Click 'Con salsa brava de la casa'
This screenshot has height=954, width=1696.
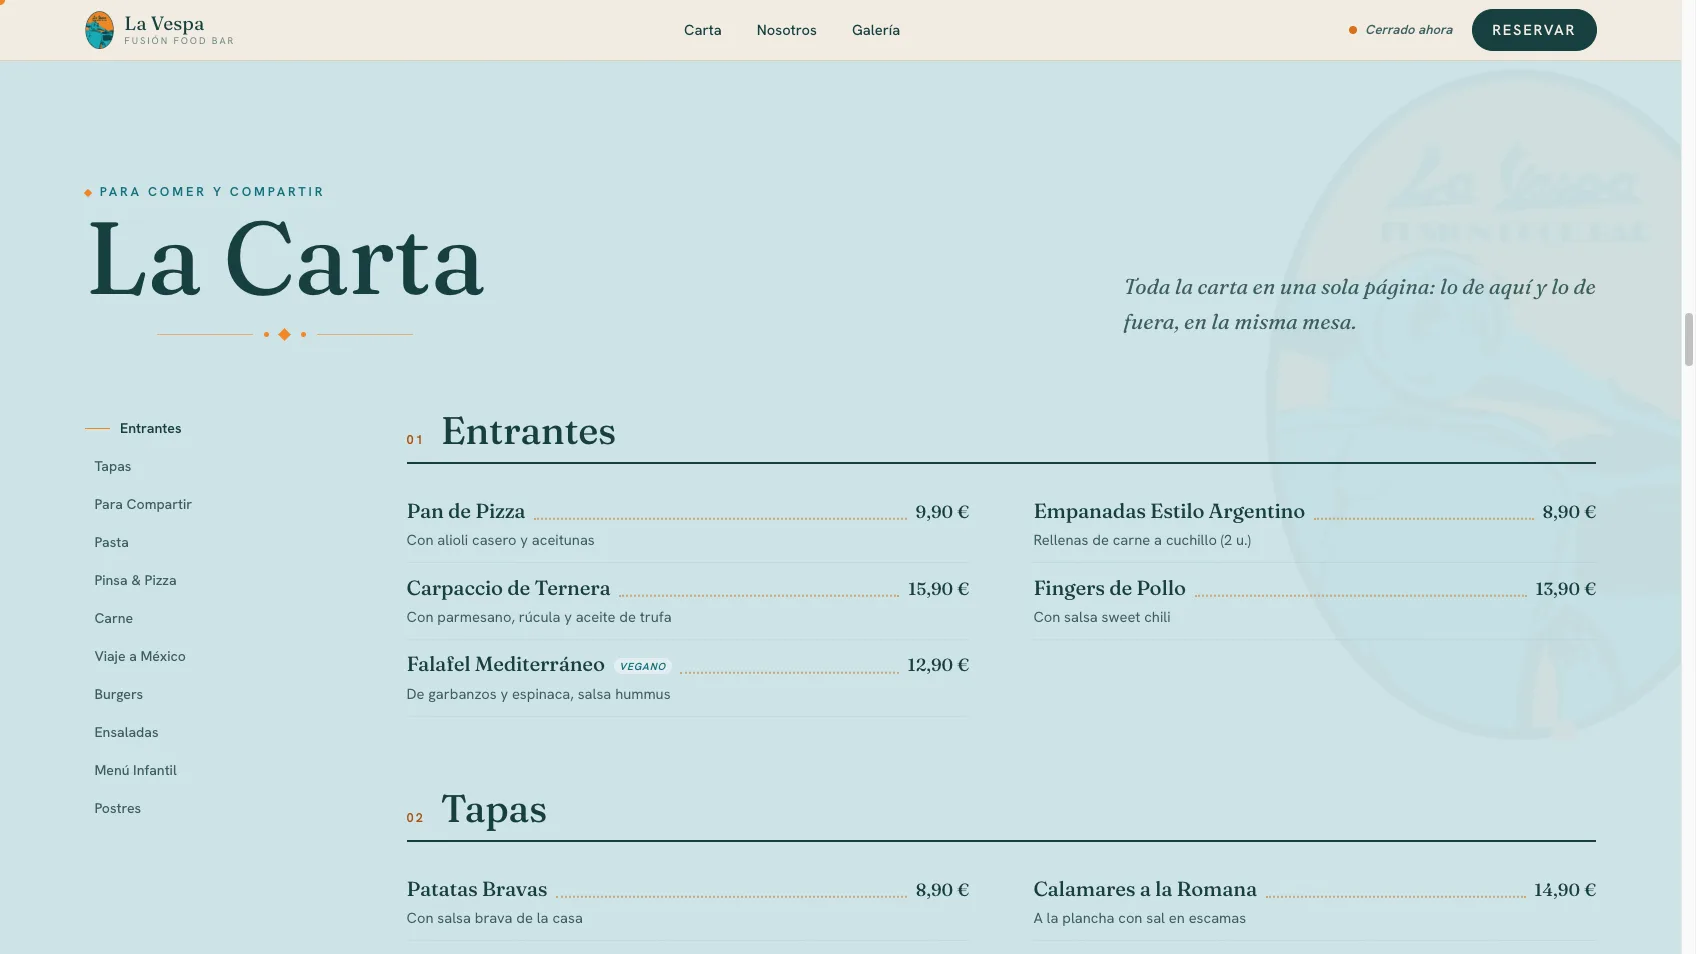point(494,918)
